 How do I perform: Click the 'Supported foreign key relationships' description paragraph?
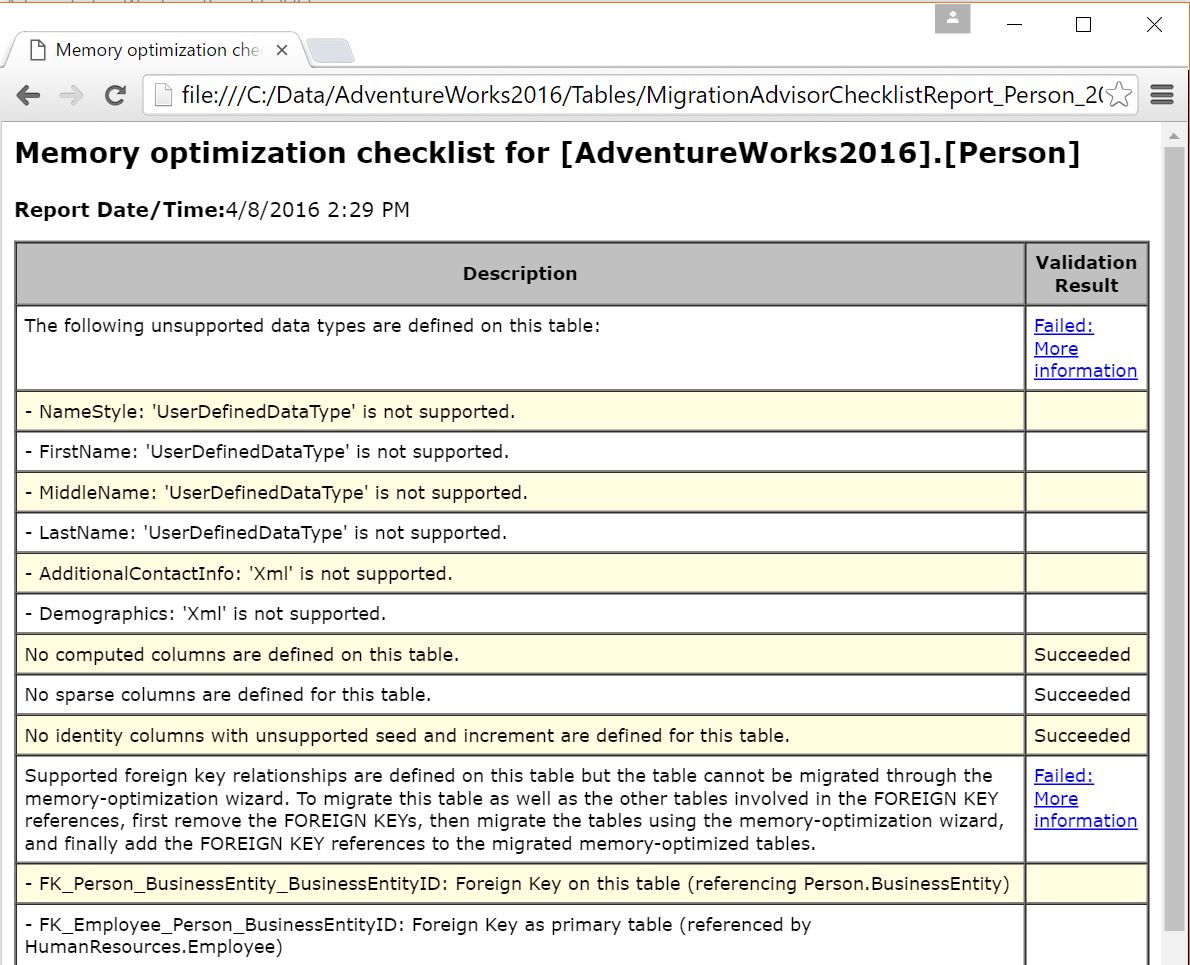(515, 809)
